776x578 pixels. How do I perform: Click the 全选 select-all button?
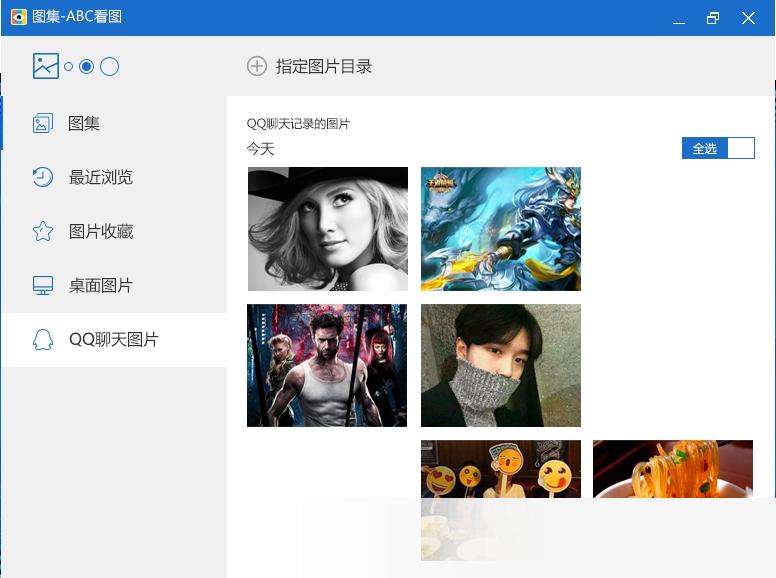[704, 148]
